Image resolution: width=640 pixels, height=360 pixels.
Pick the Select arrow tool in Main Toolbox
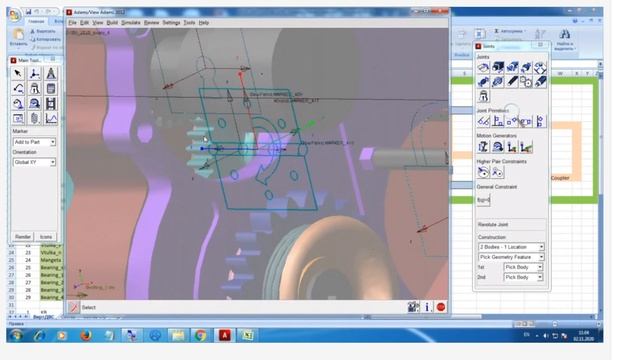(18, 73)
